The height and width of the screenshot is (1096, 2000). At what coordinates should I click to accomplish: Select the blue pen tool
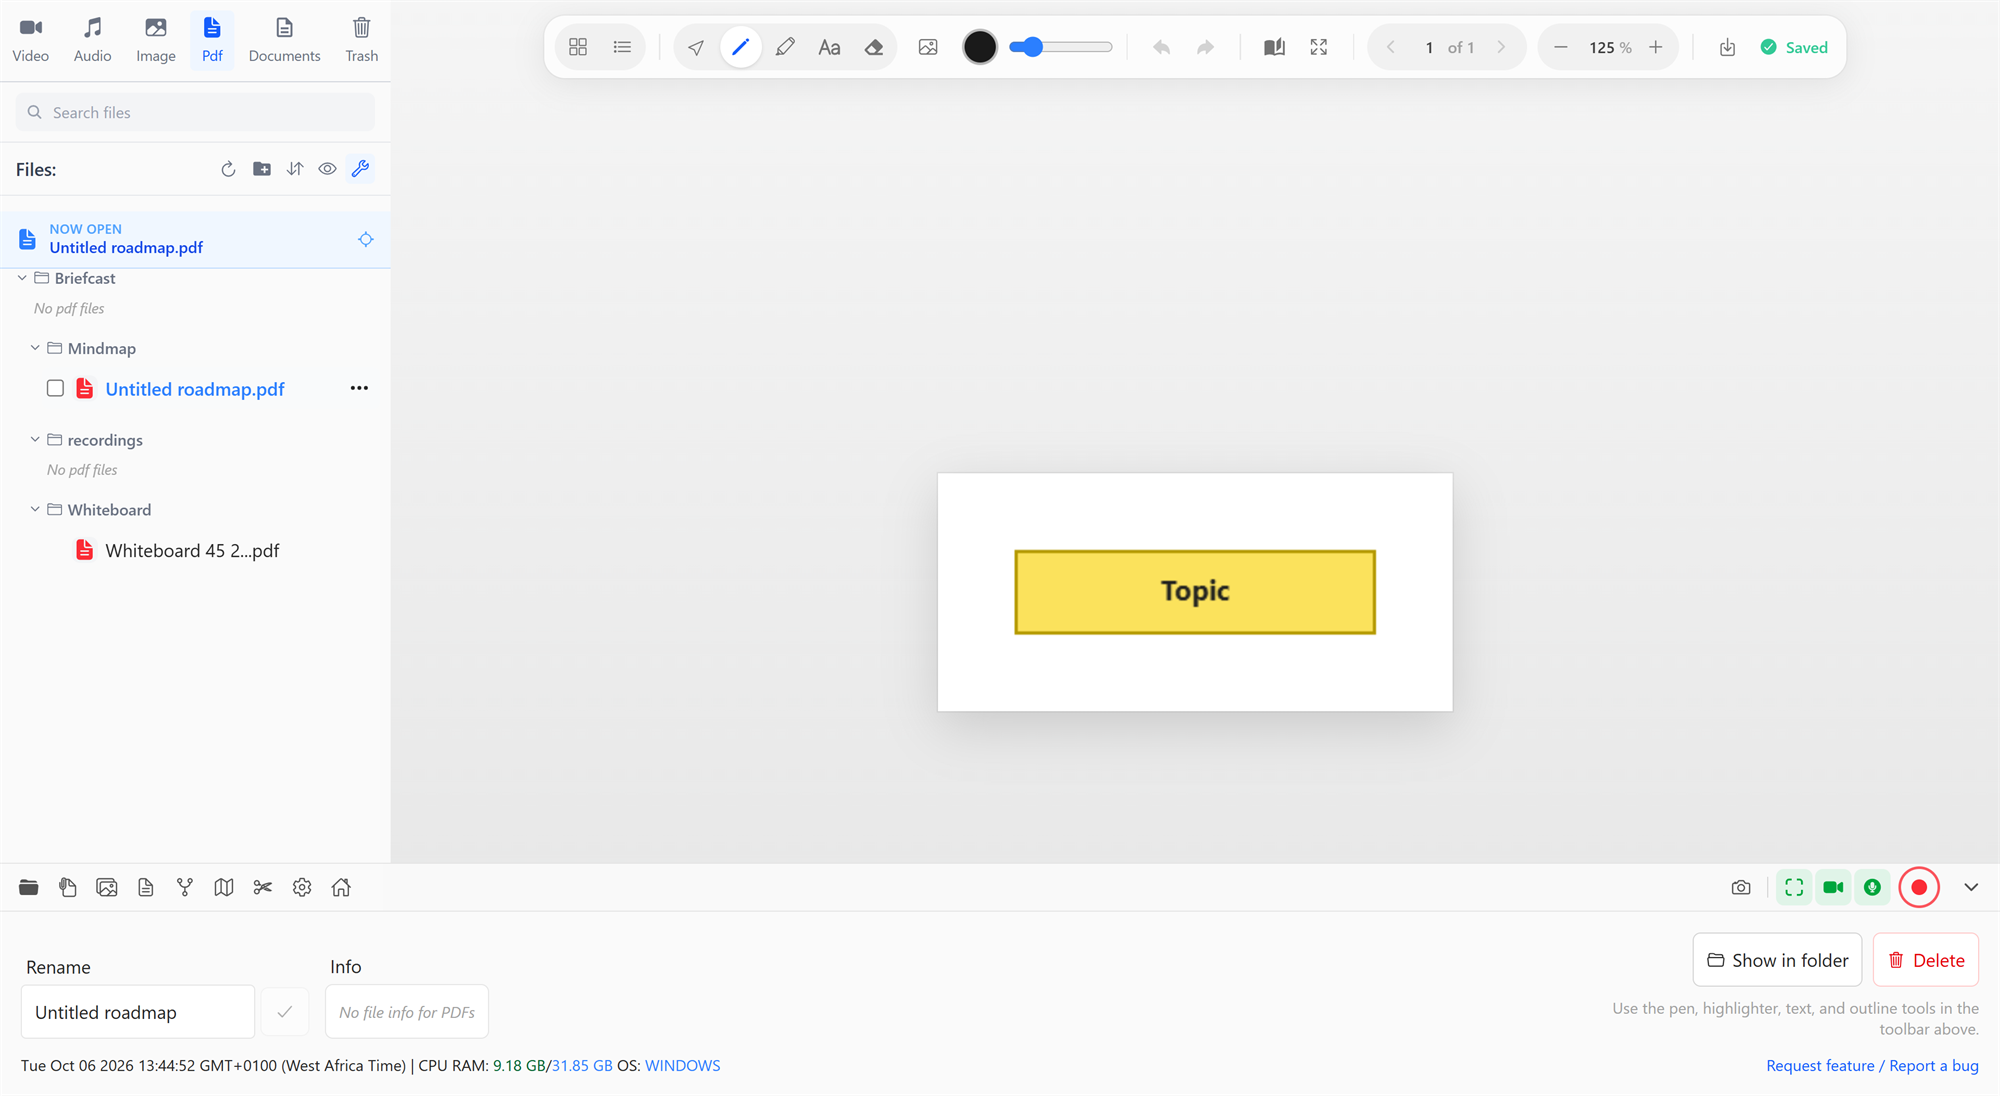[x=740, y=47]
